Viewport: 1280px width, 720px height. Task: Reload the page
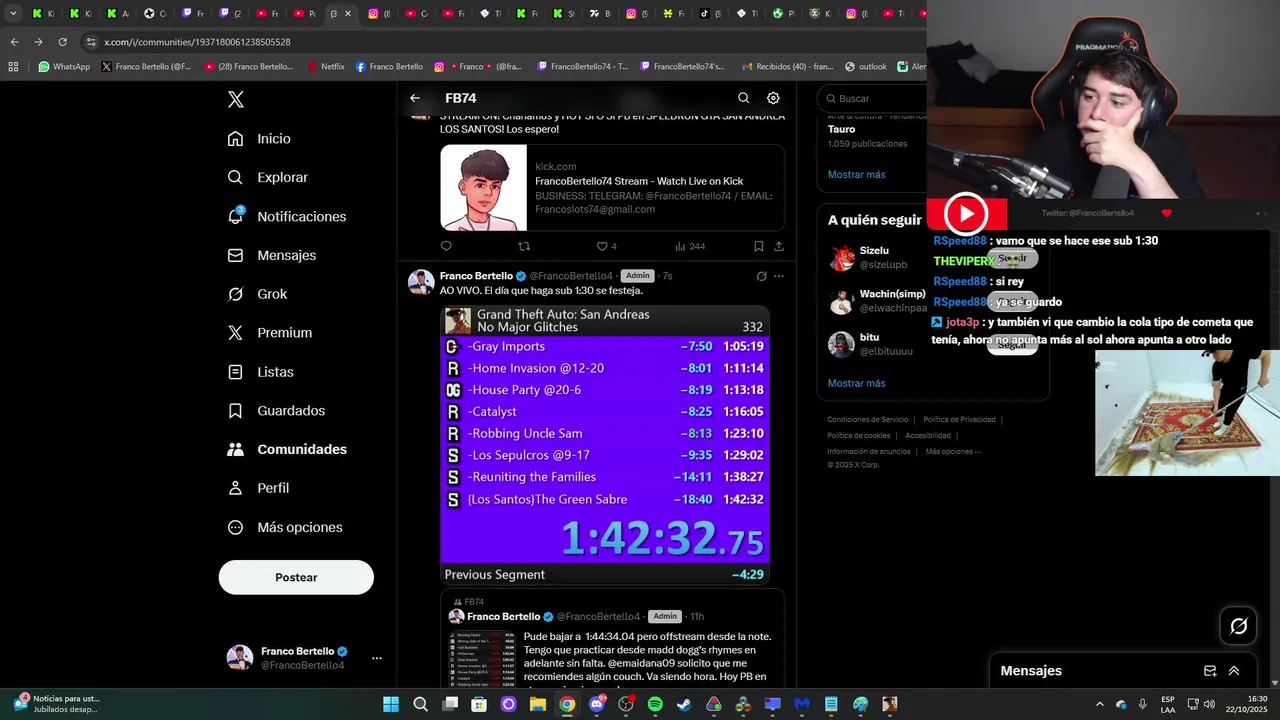62,42
